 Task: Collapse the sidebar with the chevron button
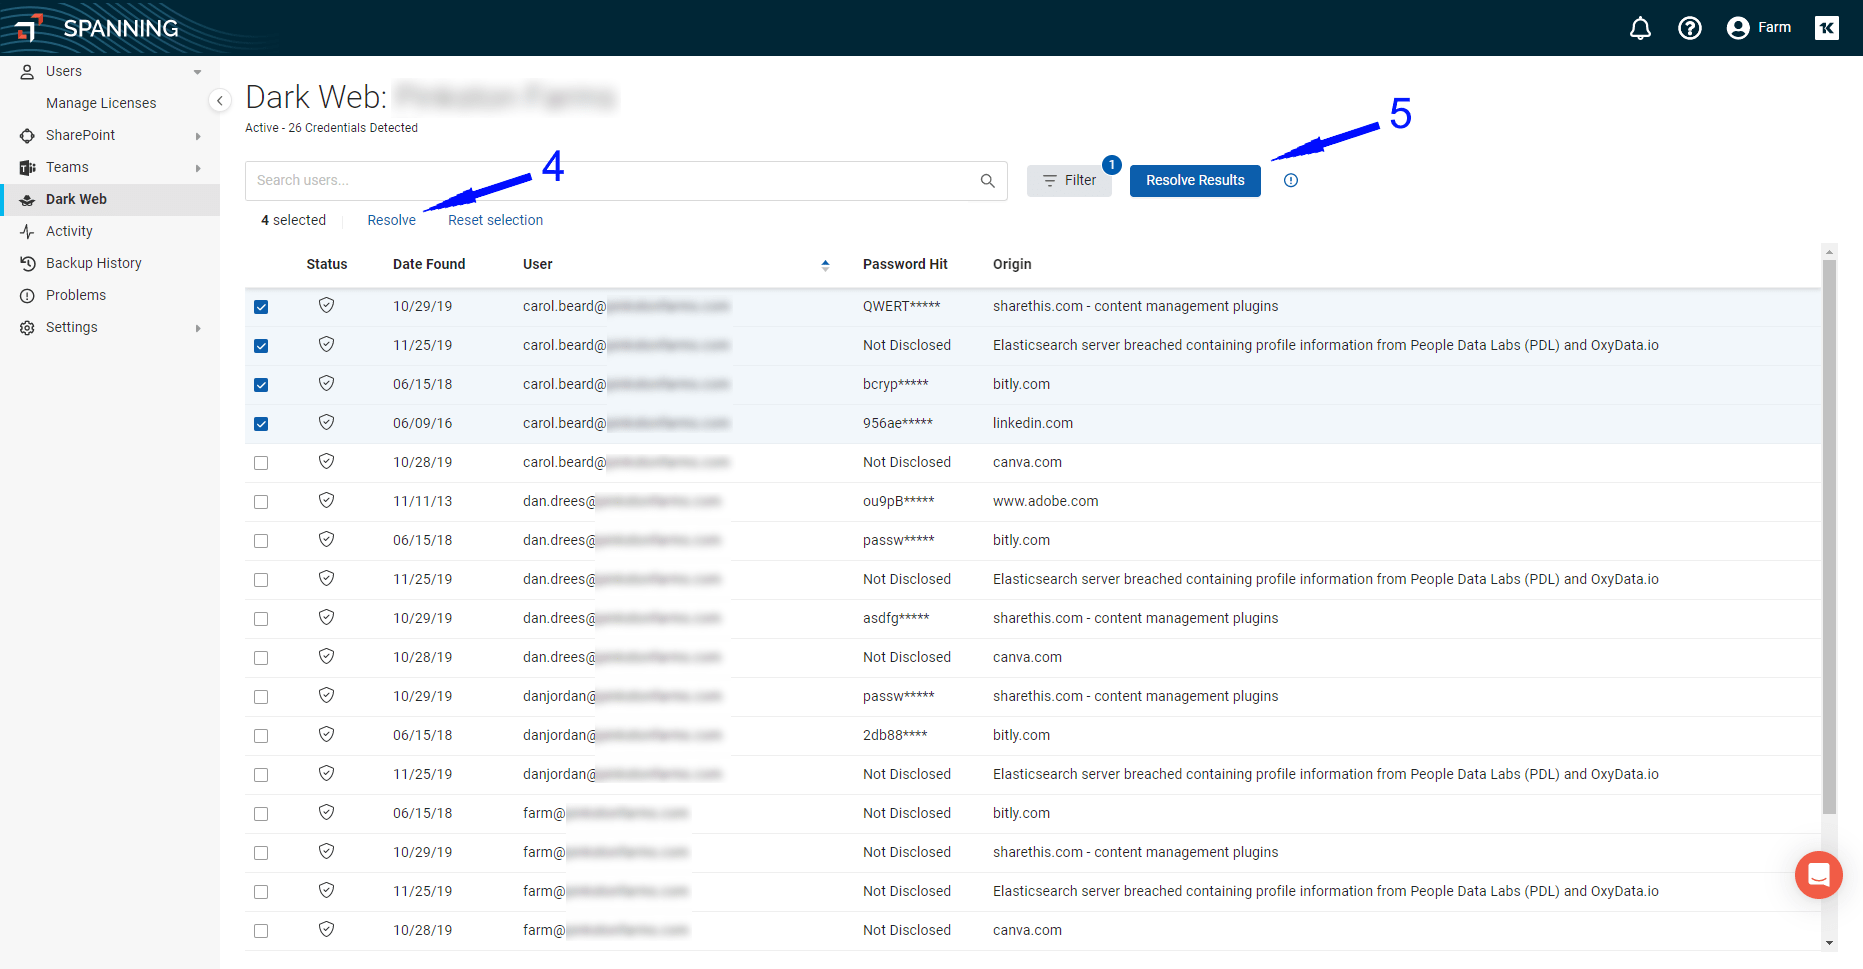[x=220, y=100]
